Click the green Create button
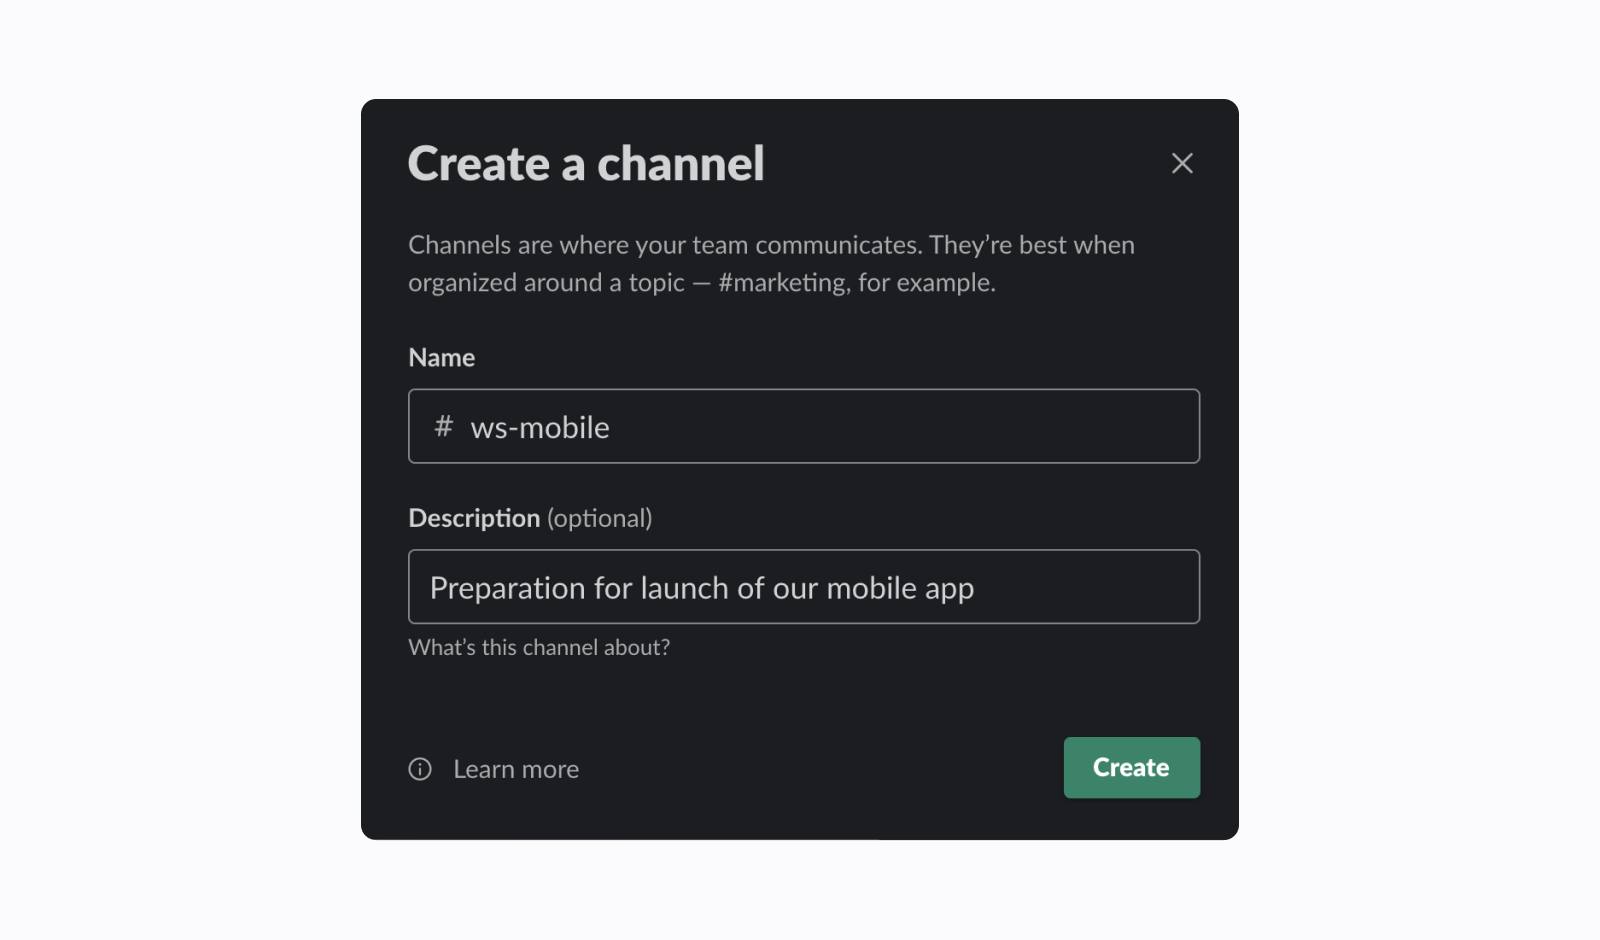The image size is (1600, 940). pos(1132,768)
